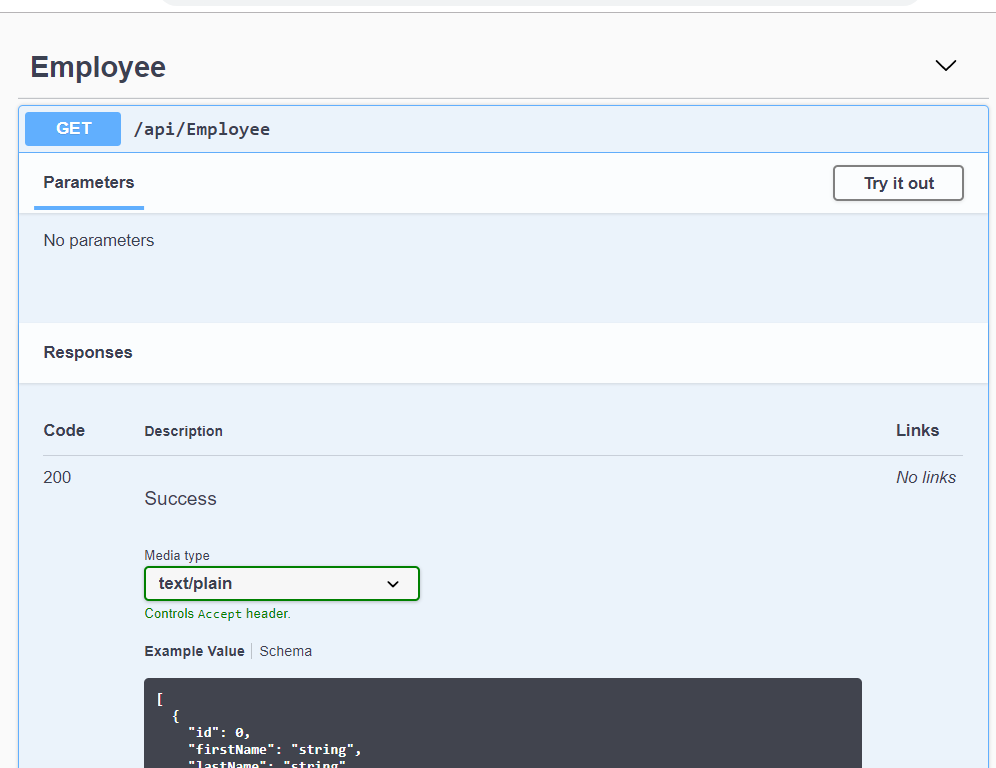996x768 pixels.
Task: Click the No parameters text
Action: 99,240
